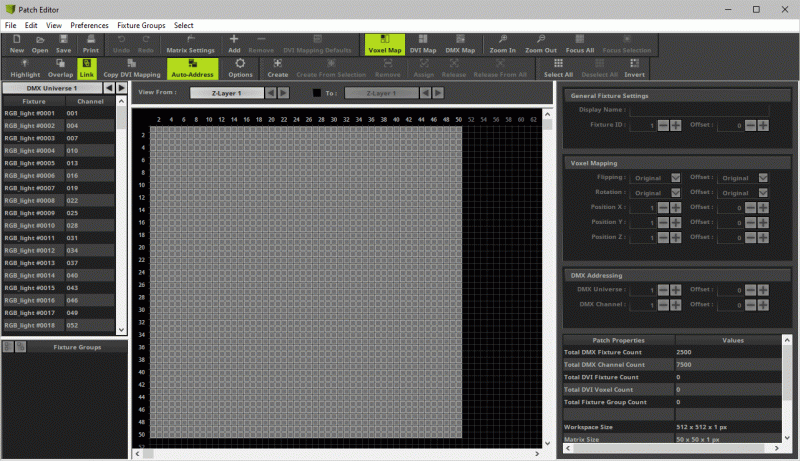Open the Preferences menu
The height and width of the screenshot is (461, 800).
click(89, 25)
